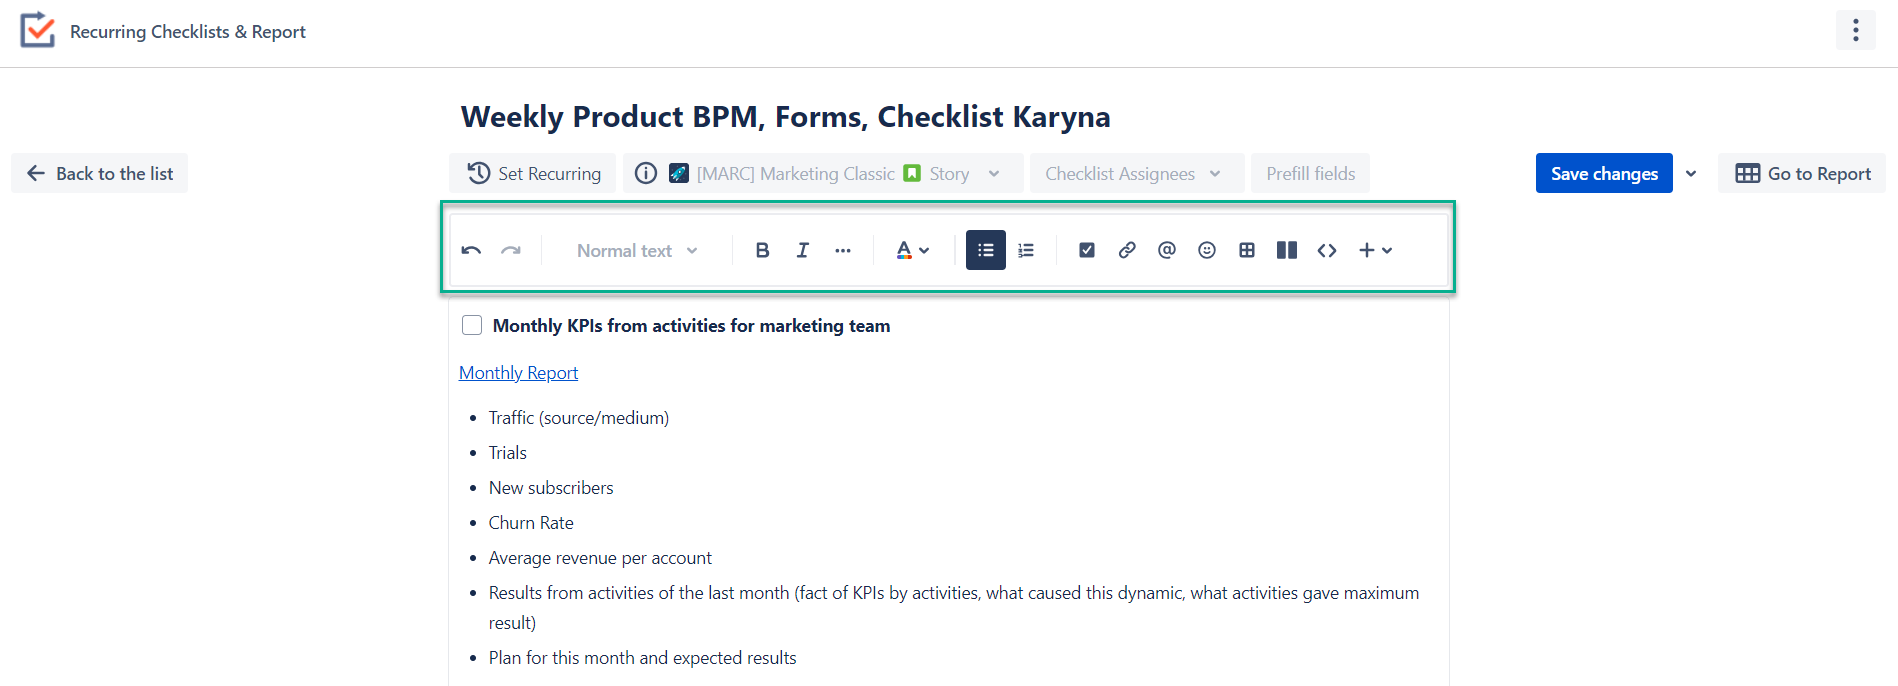
Task: Open the Normal text style dropdown
Action: 637,250
